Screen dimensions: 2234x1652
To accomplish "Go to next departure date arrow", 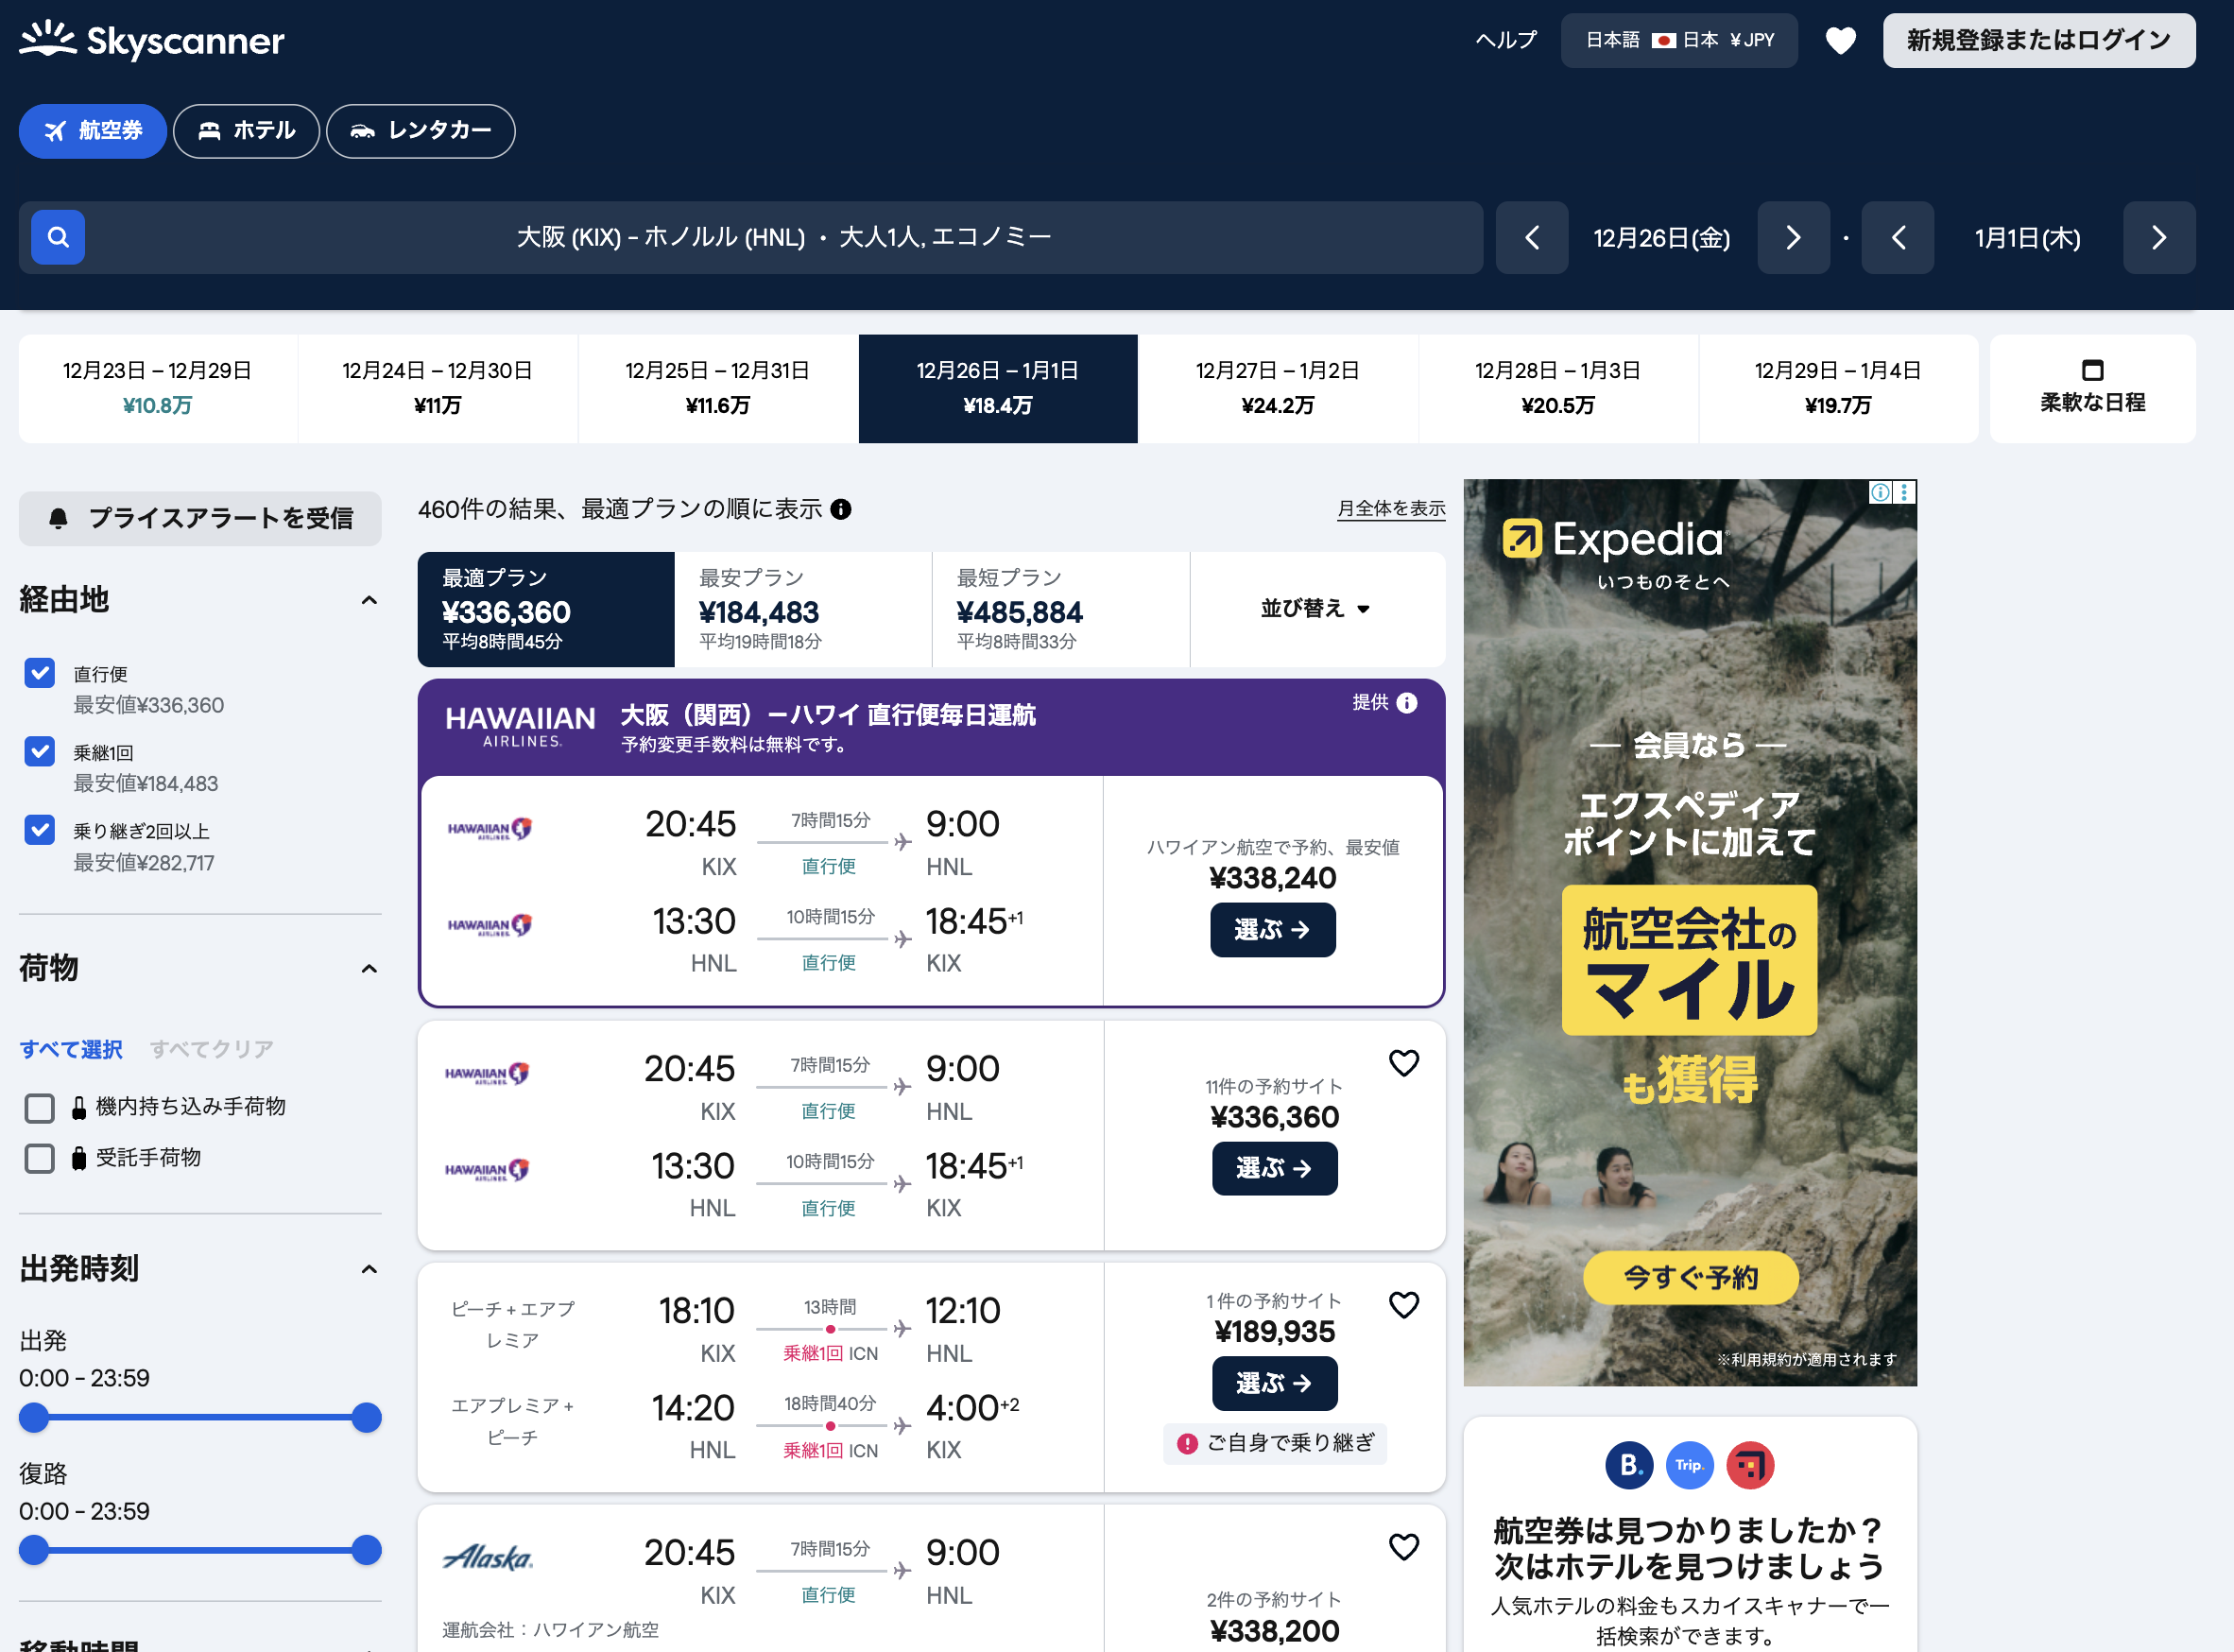I will (x=1793, y=238).
